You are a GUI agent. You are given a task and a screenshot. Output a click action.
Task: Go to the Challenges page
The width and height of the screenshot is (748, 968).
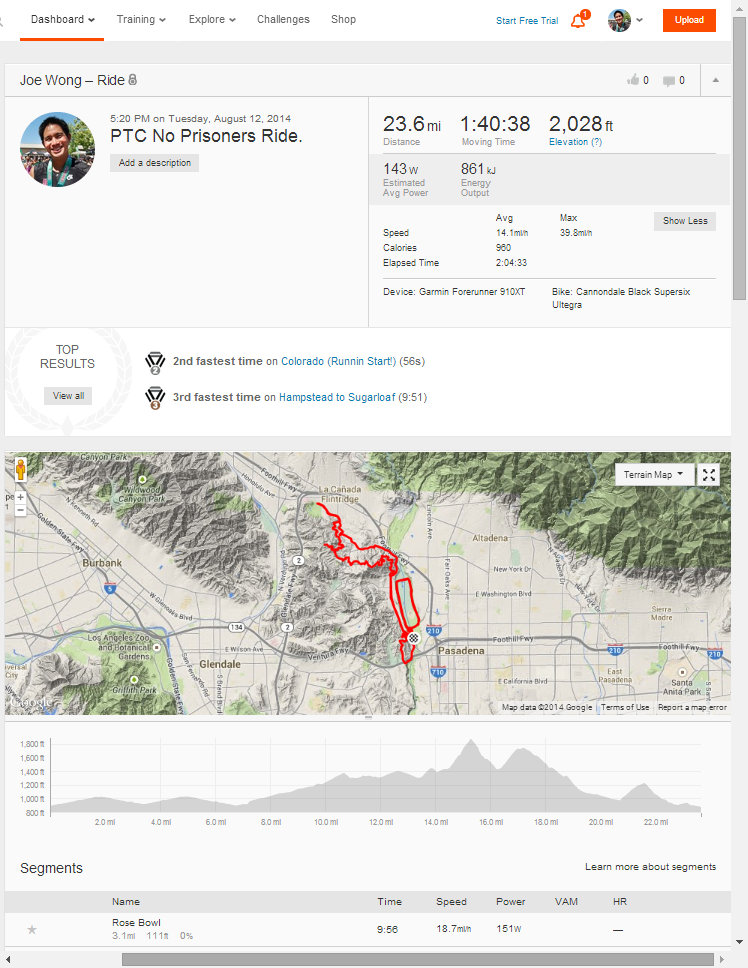tap(283, 19)
